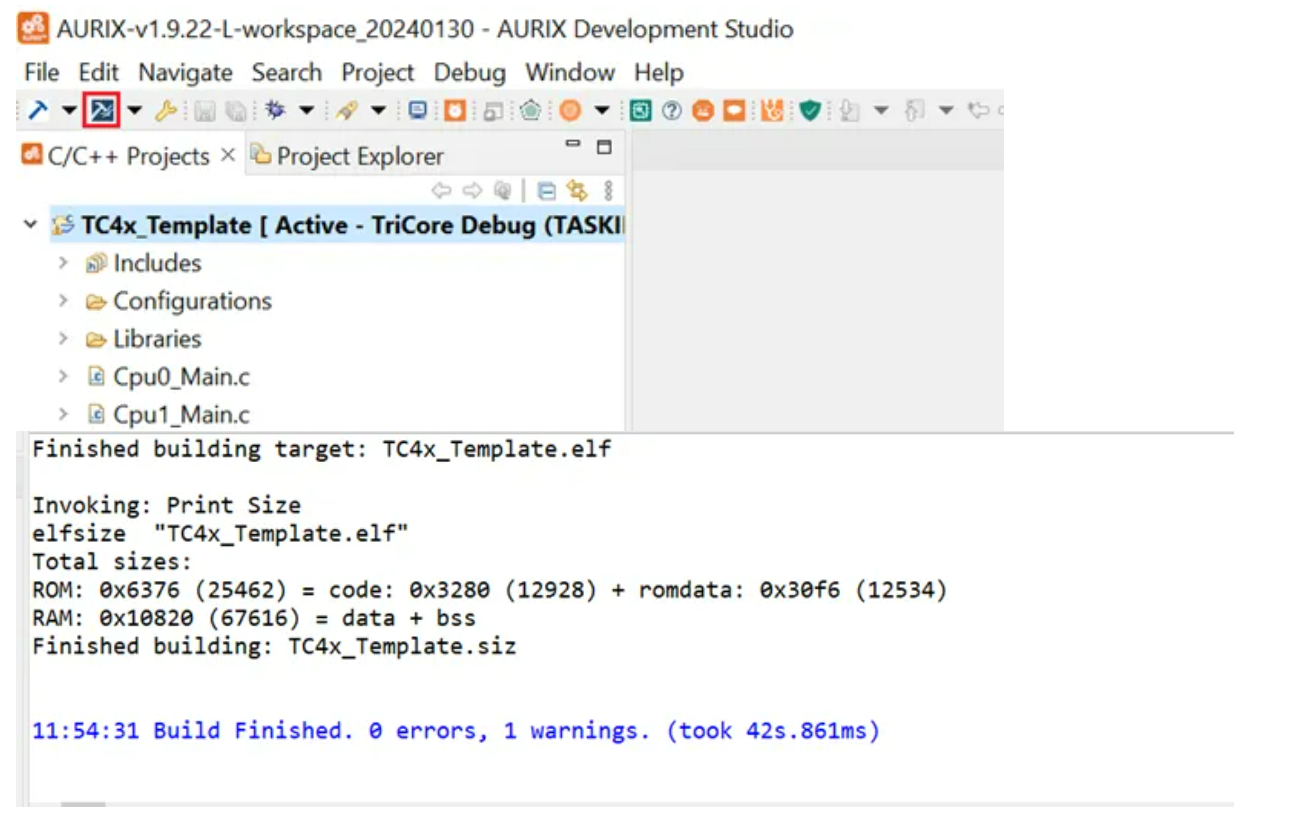Expand the Libraries folder node
Viewport: 1305px width, 825px height.
coord(63,339)
